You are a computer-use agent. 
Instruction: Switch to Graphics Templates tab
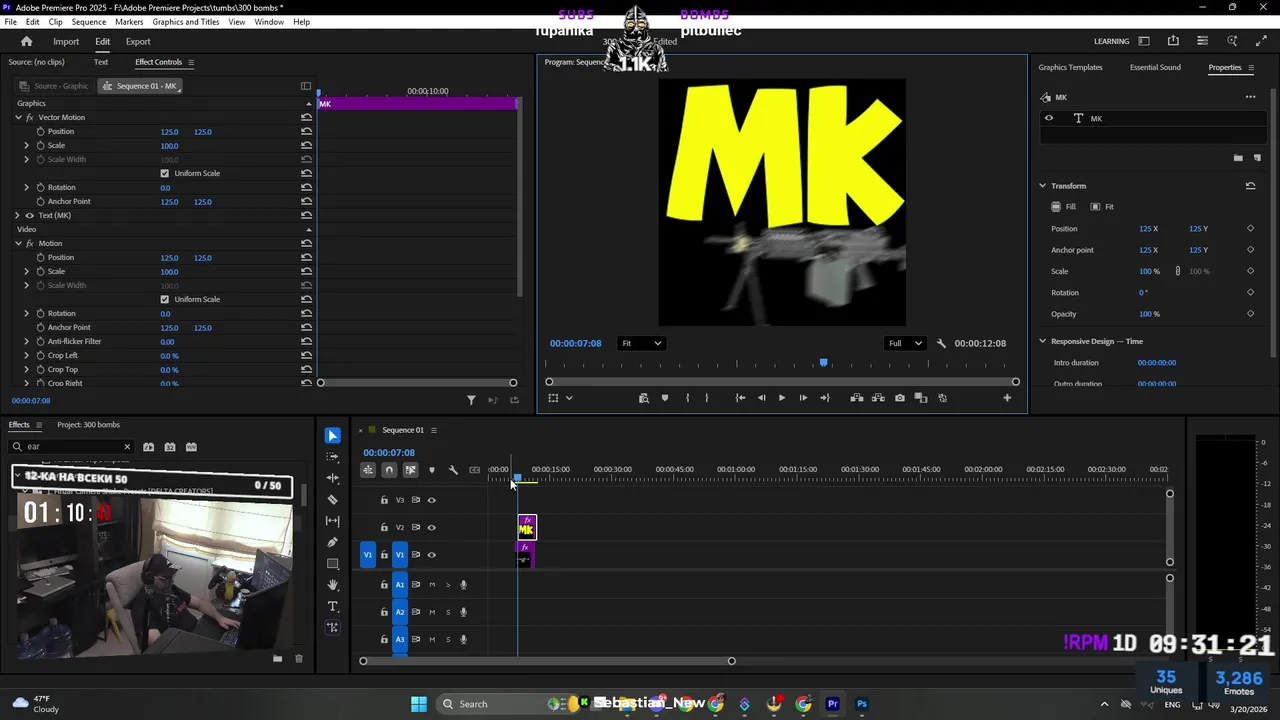pyautogui.click(x=1070, y=67)
